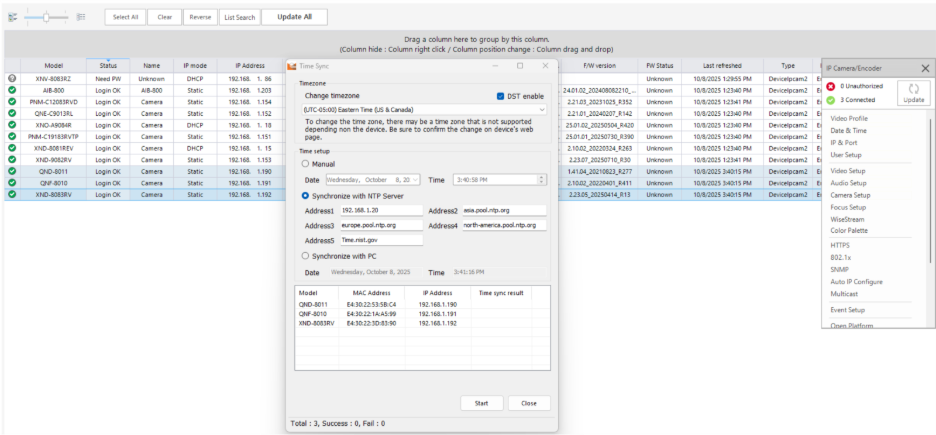The height and width of the screenshot is (435, 936).
Task: Open 802.1x in the side menu
Action: pyautogui.click(x=840, y=257)
